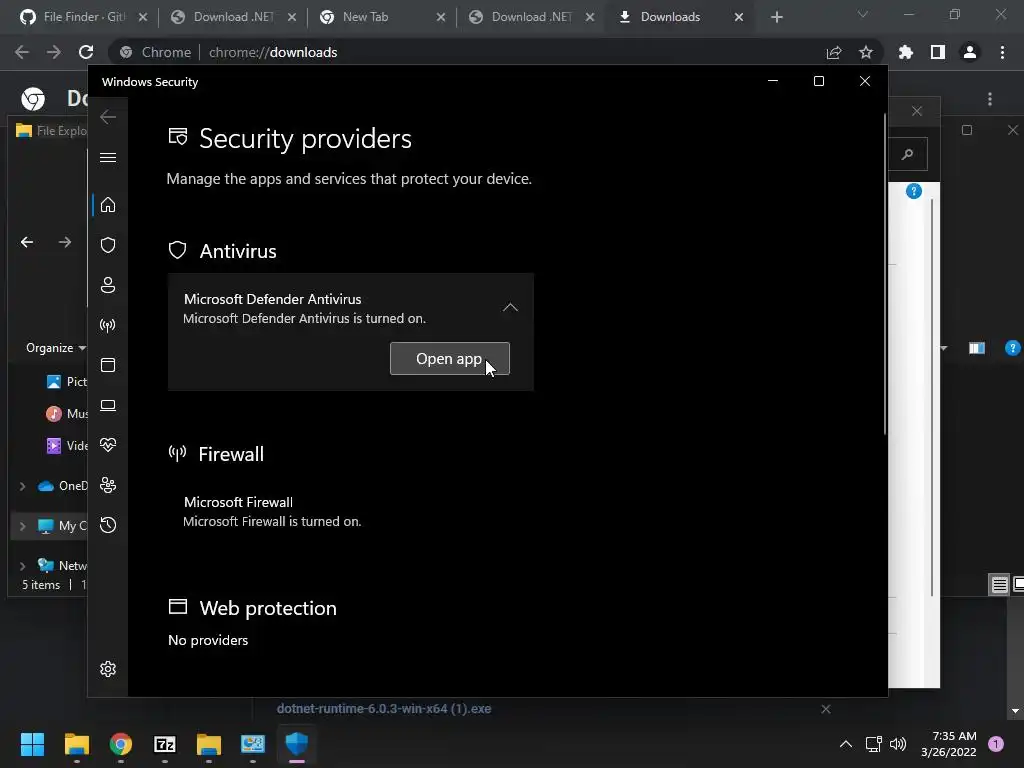
Task: Open Windows Security from taskbar
Action: [x=296, y=744]
